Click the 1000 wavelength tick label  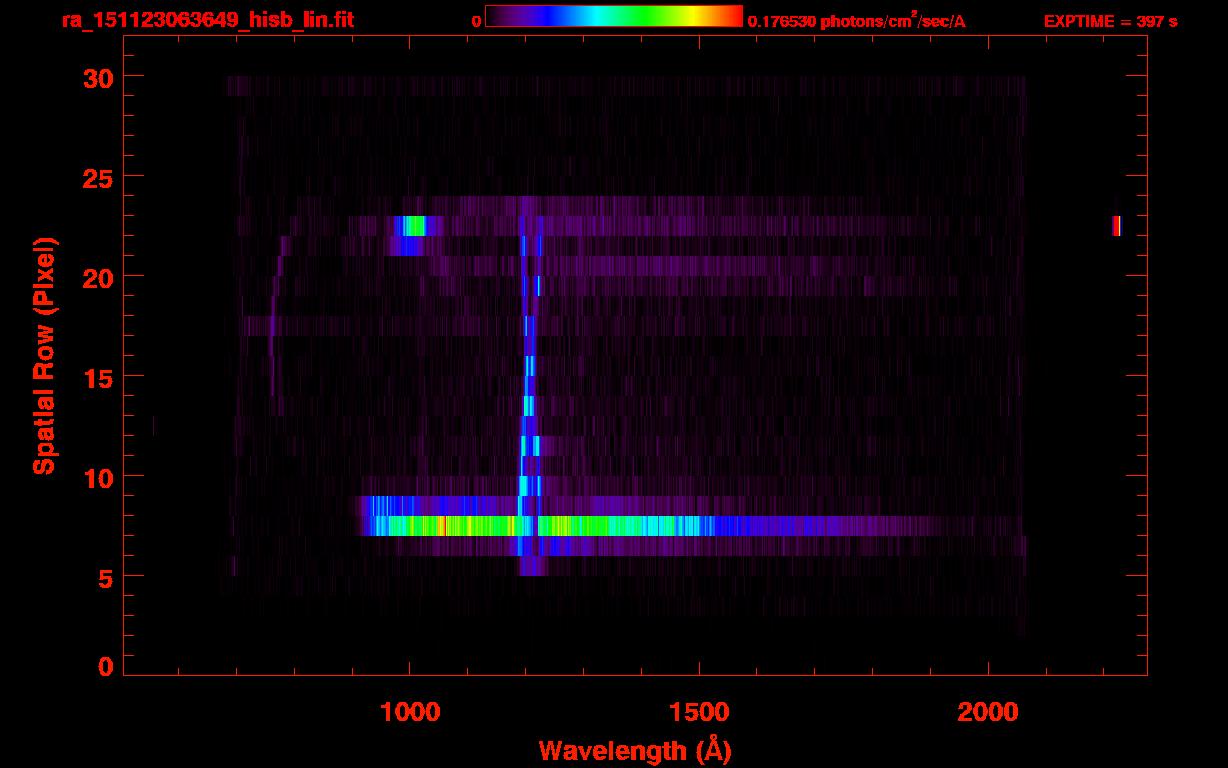(409, 712)
